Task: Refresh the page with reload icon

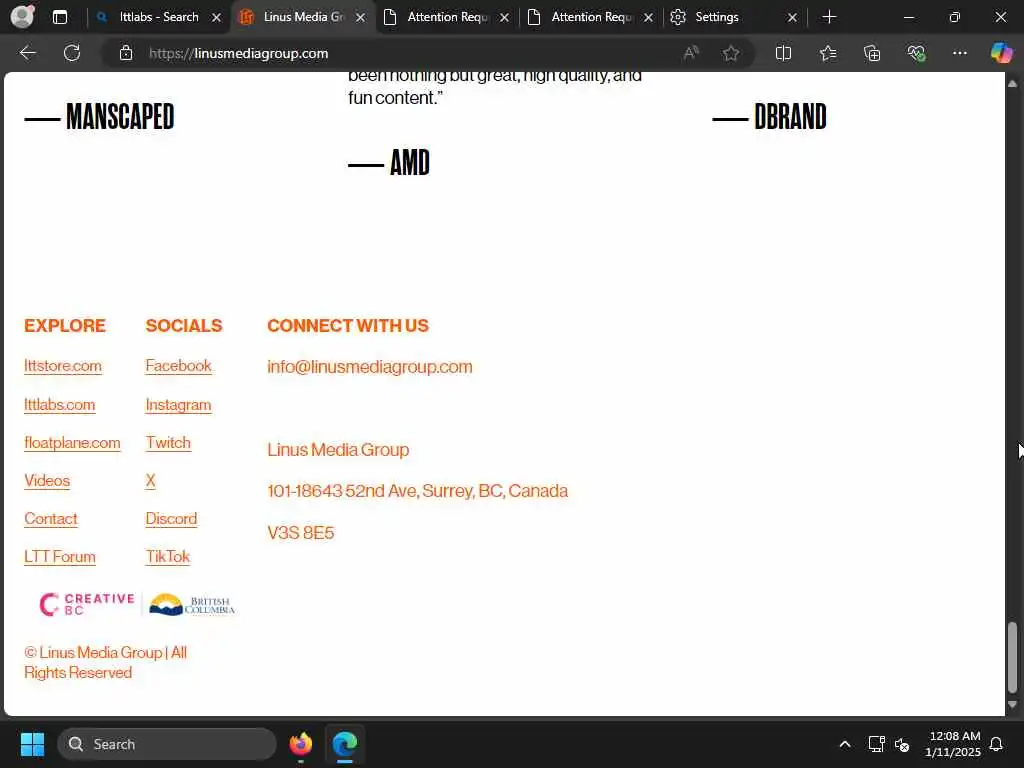Action: [x=72, y=53]
